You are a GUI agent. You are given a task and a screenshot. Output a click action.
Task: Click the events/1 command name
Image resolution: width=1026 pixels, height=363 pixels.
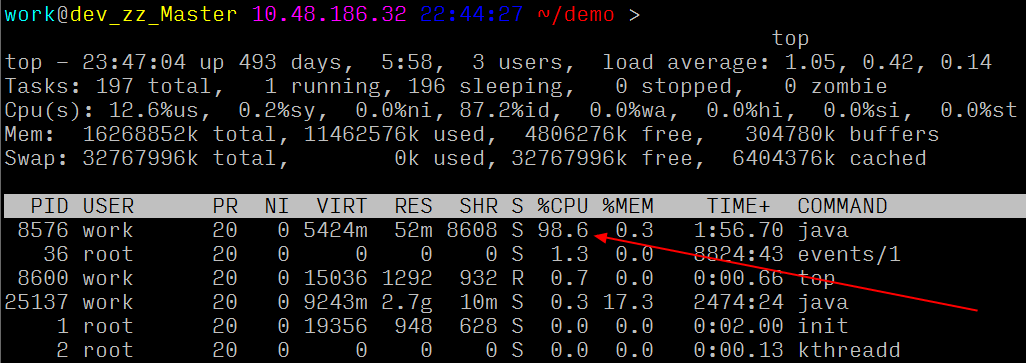pos(849,254)
